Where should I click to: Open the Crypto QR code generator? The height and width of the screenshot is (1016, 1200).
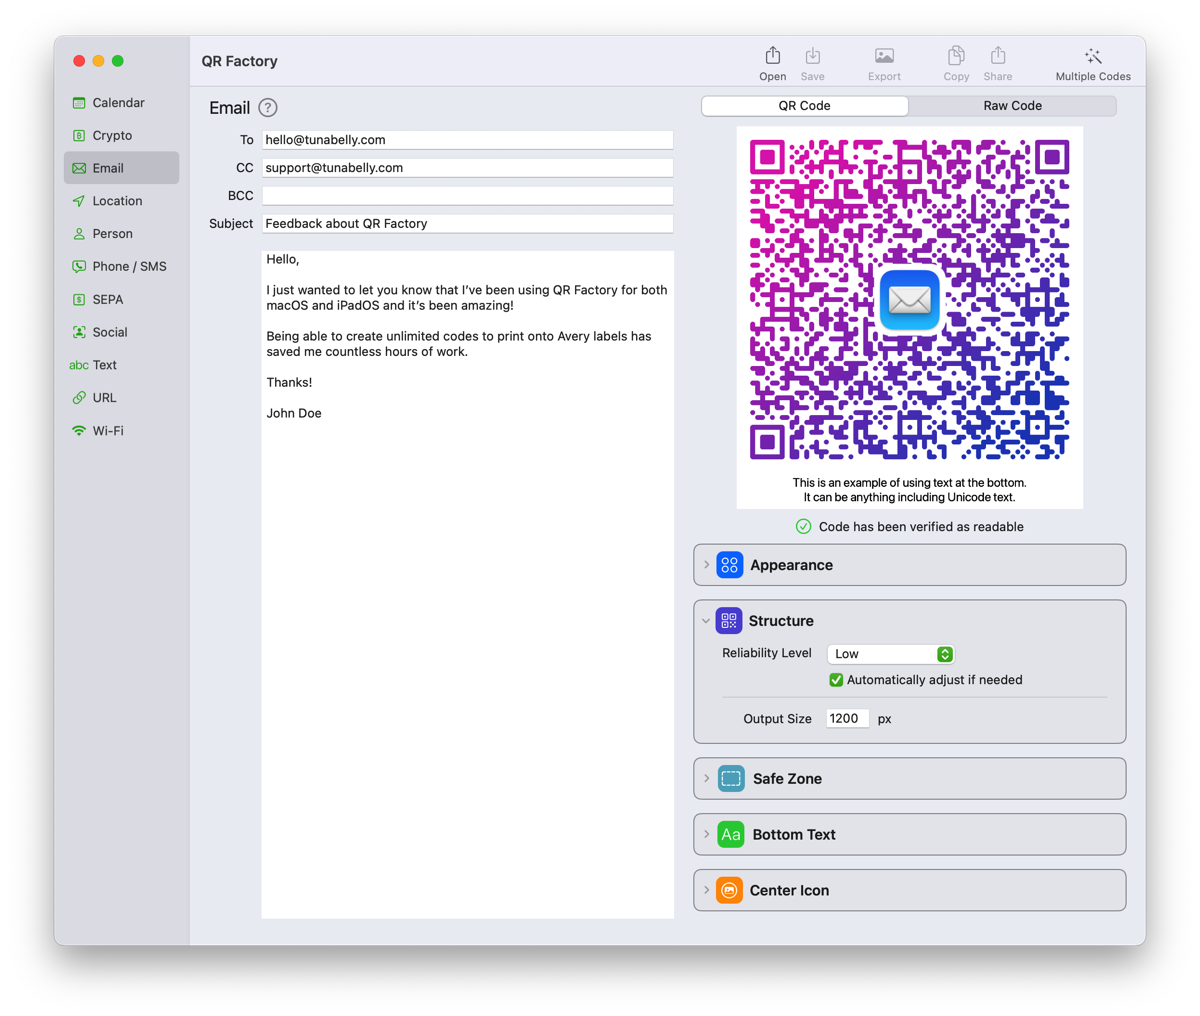point(110,135)
